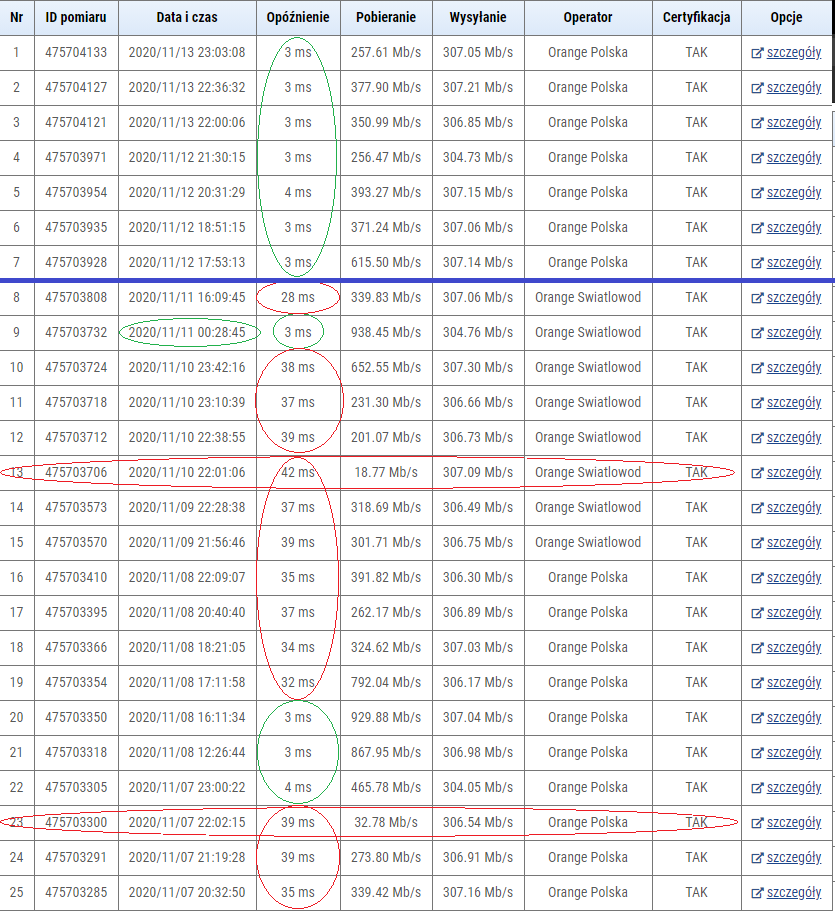Click external-link icon in row 18
The image size is (835, 911).
point(757,648)
